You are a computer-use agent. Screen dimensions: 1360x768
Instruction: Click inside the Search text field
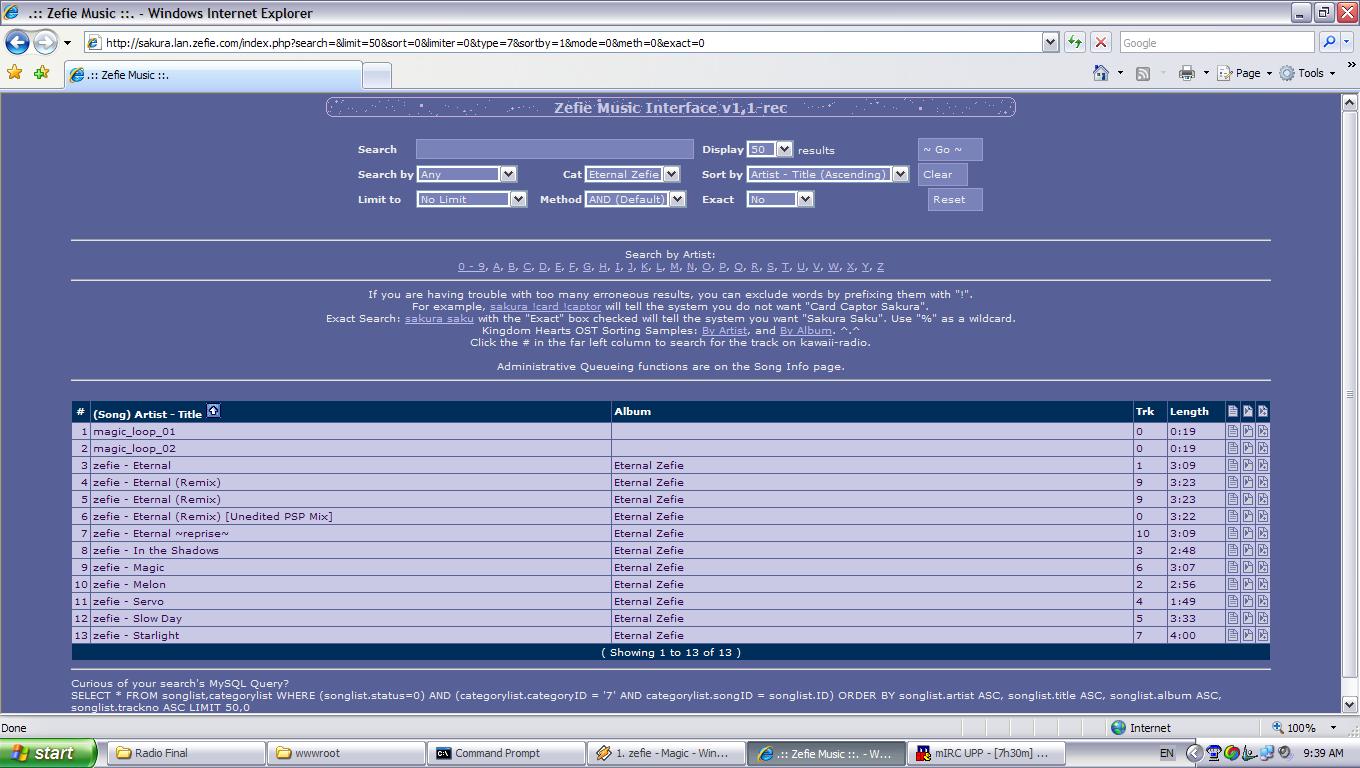(554, 149)
